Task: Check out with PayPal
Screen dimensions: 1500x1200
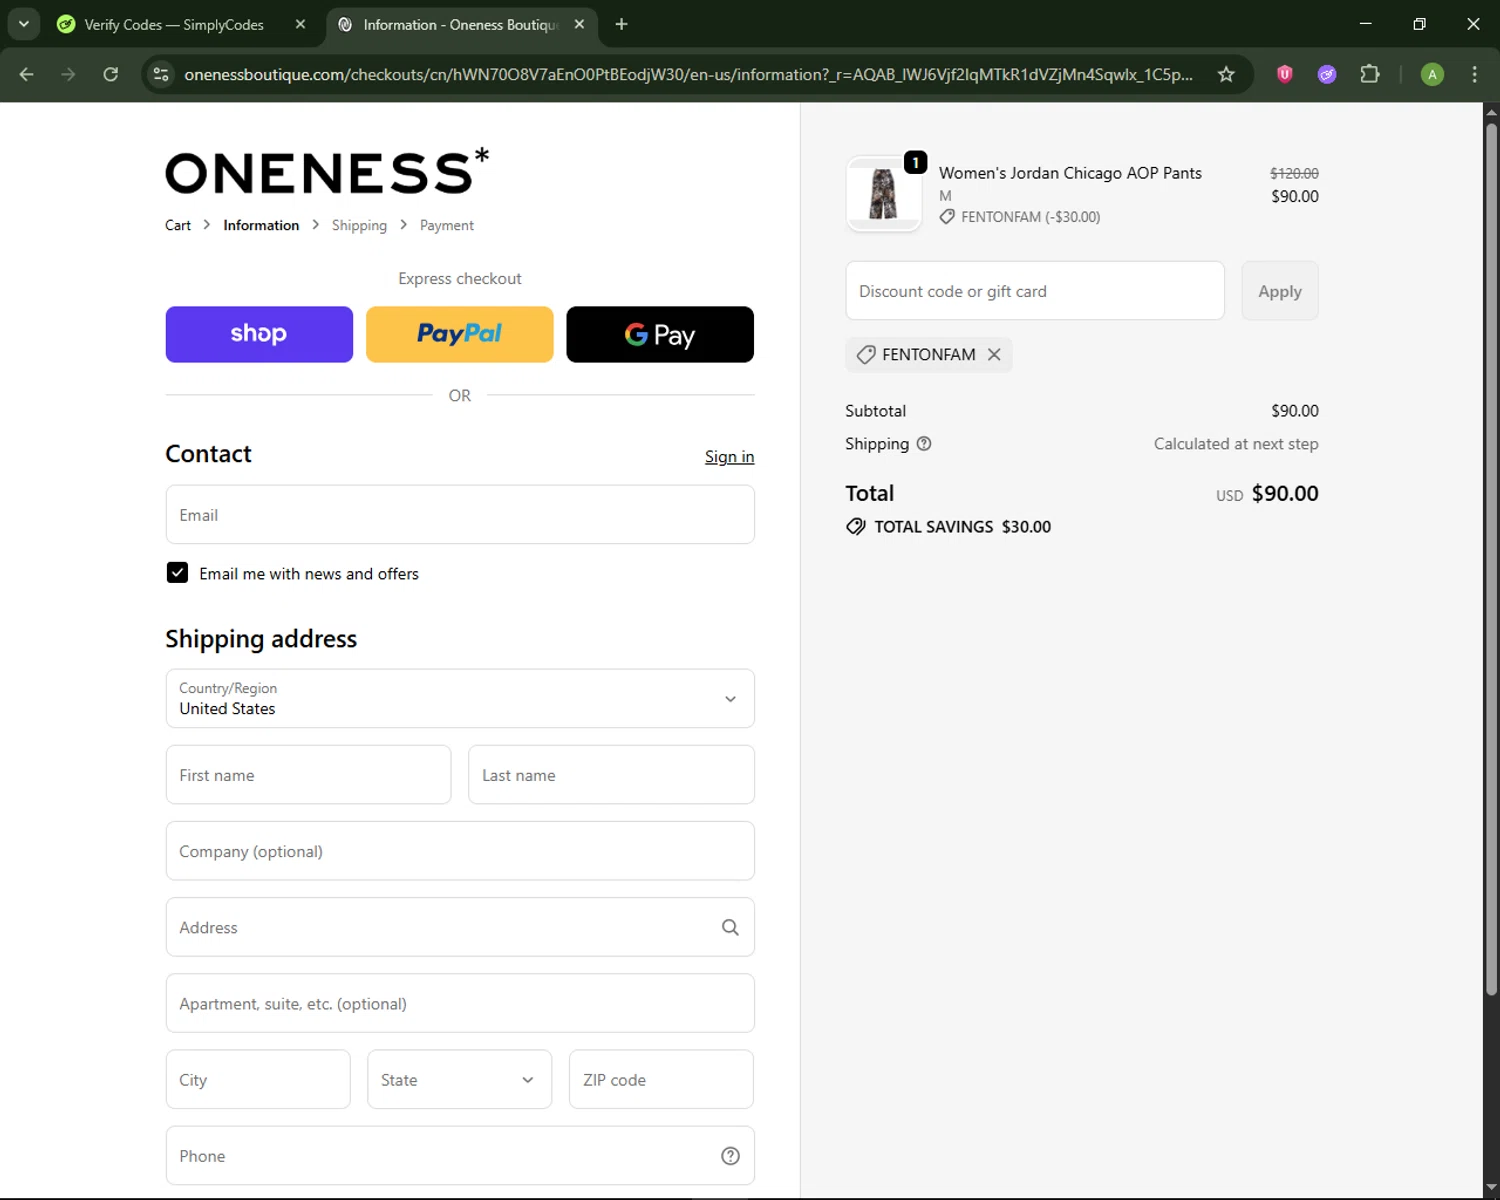Action: coord(460,334)
